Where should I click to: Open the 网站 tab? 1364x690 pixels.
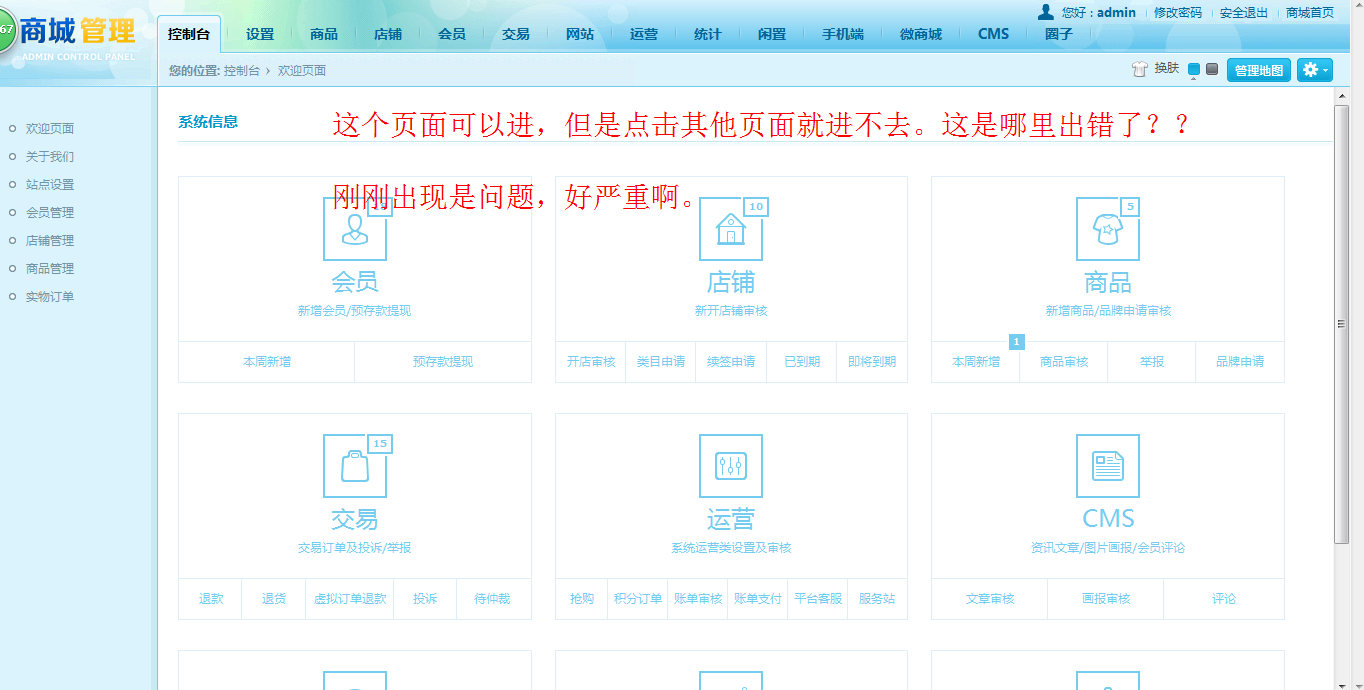pyautogui.click(x=580, y=34)
